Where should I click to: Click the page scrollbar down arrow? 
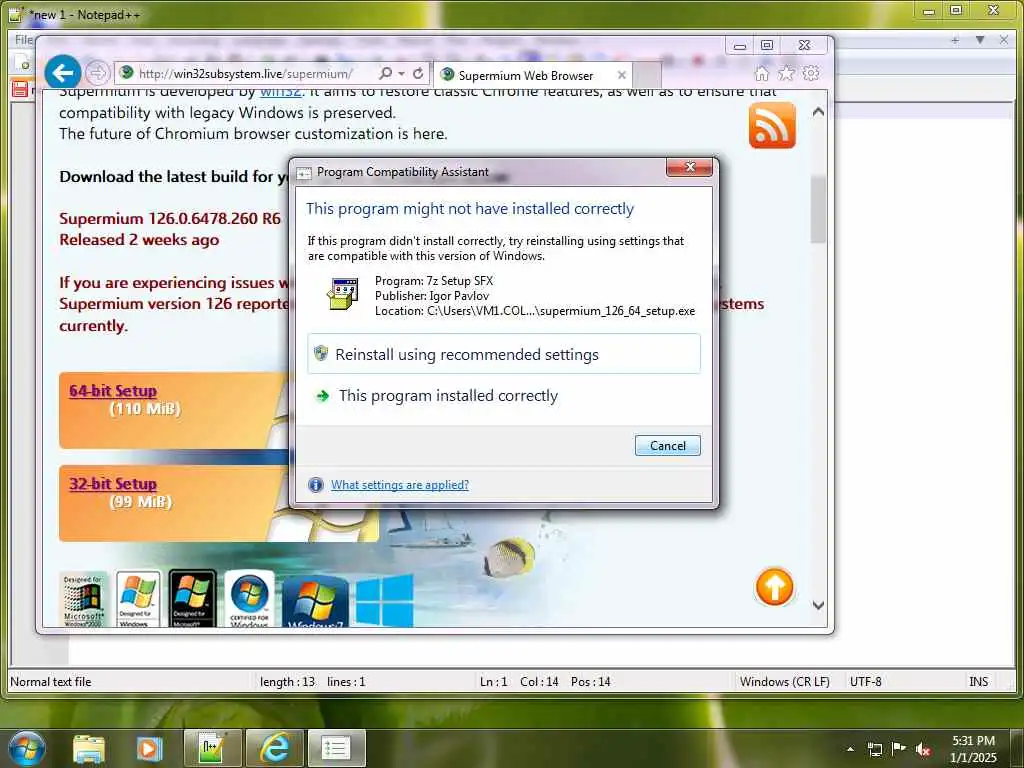click(818, 605)
